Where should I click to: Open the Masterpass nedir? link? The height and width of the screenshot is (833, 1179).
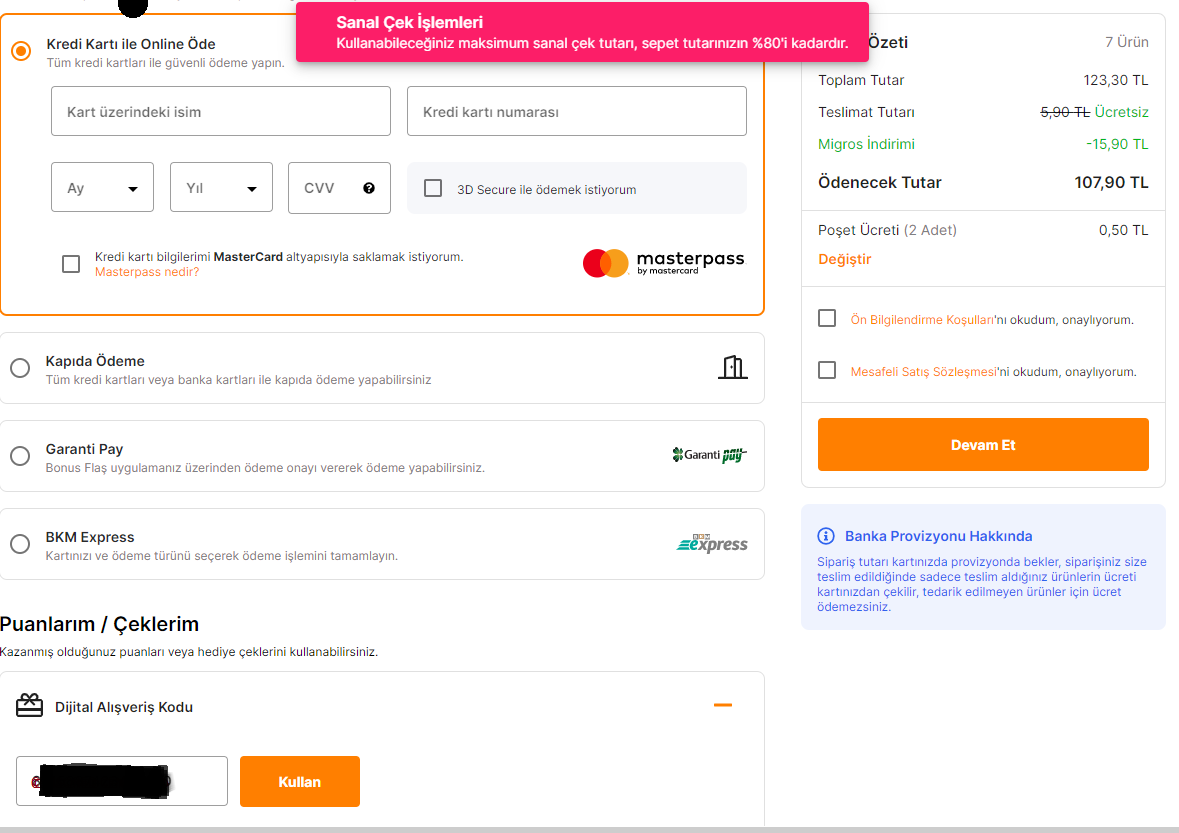147,272
